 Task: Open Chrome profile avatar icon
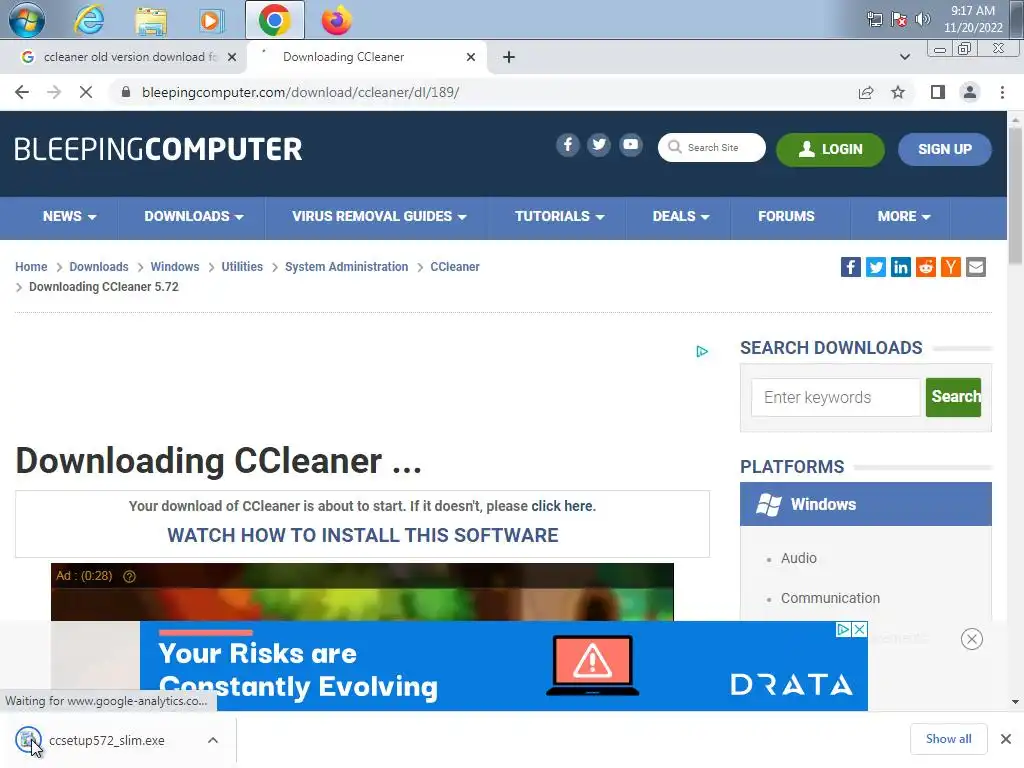[x=970, y=92]
